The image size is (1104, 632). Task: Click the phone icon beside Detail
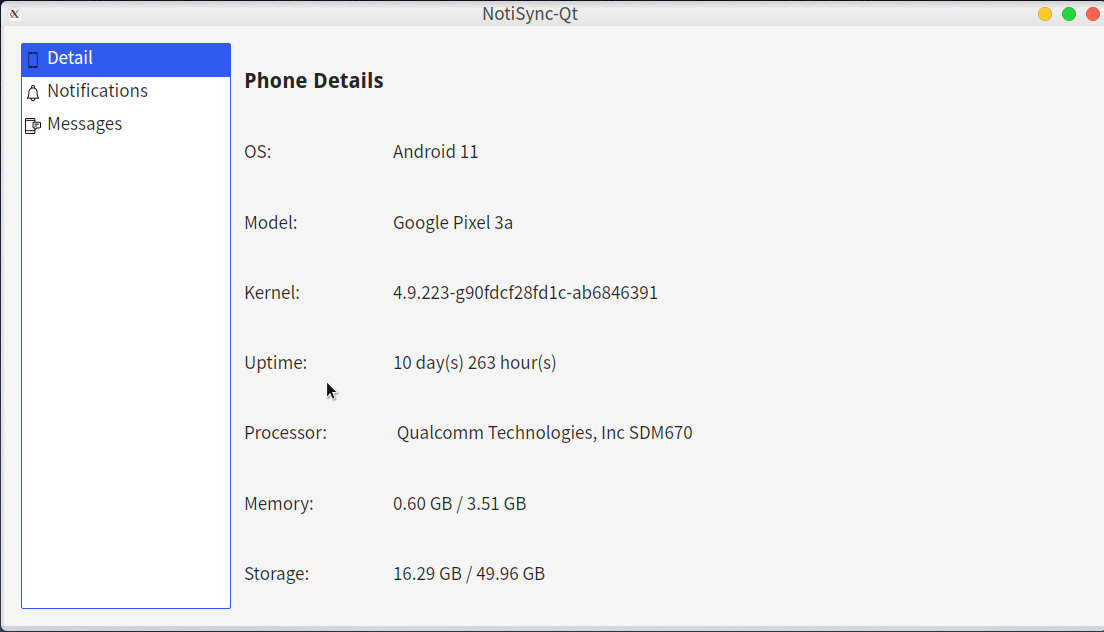[33, 59]
